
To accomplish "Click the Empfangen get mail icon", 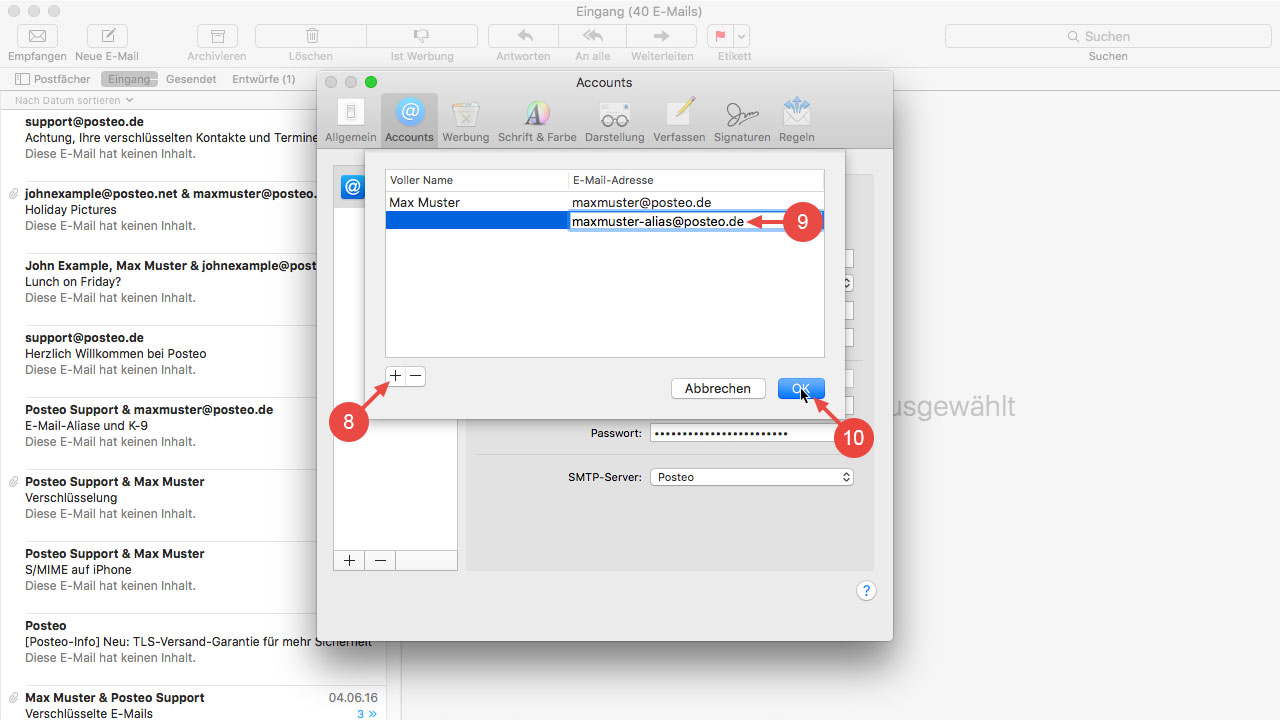I will pos(37,36).
